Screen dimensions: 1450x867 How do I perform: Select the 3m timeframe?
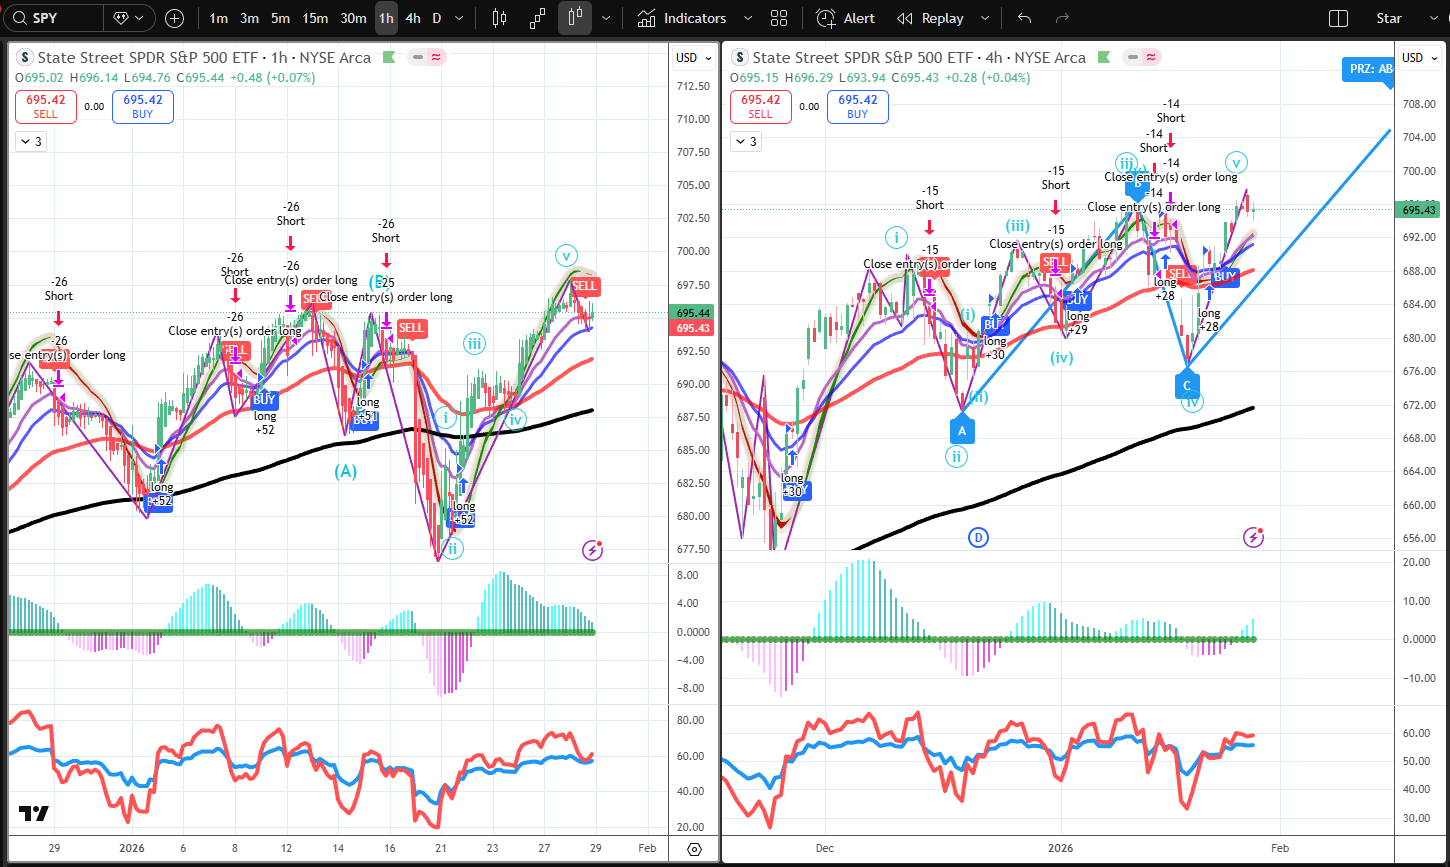click(249, 18)
